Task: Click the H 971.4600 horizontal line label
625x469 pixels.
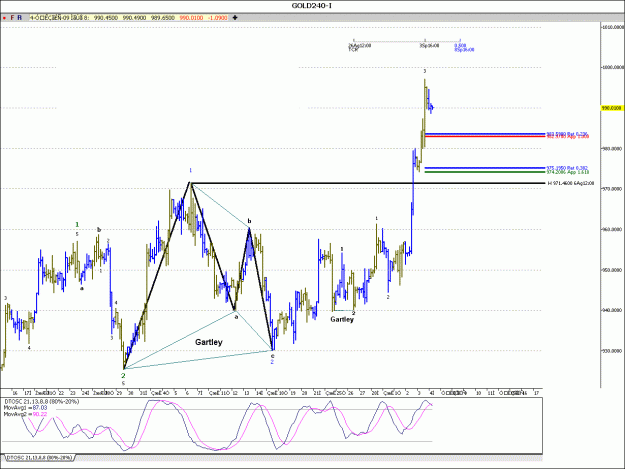Action: click(571, 183)
